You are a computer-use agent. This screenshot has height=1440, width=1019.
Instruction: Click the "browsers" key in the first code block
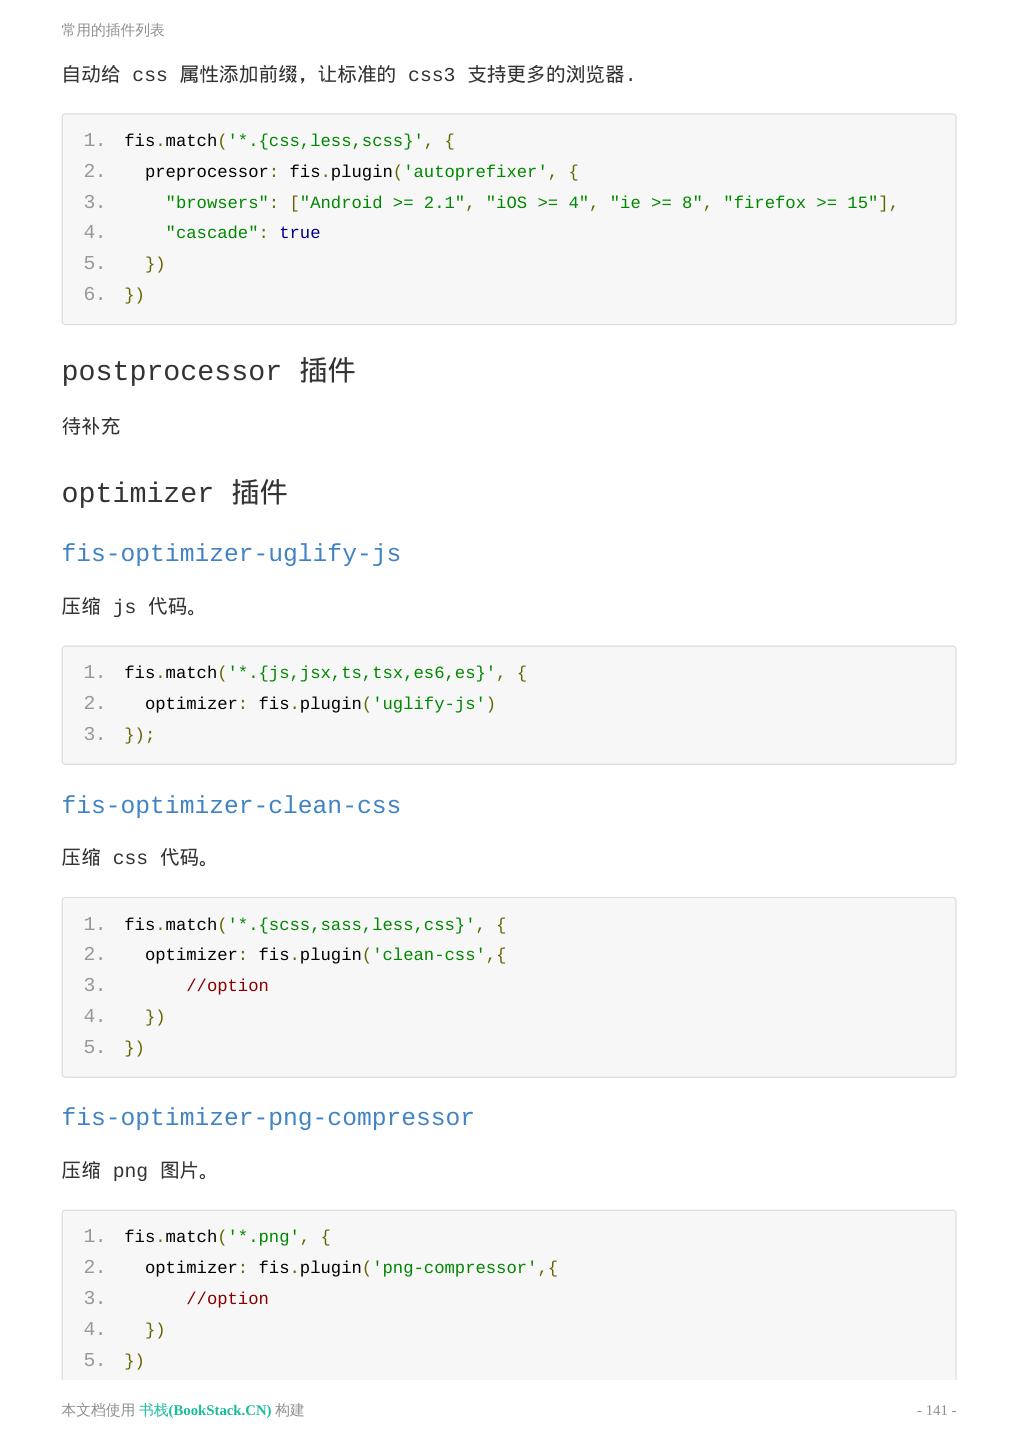[x=217, y=203]
